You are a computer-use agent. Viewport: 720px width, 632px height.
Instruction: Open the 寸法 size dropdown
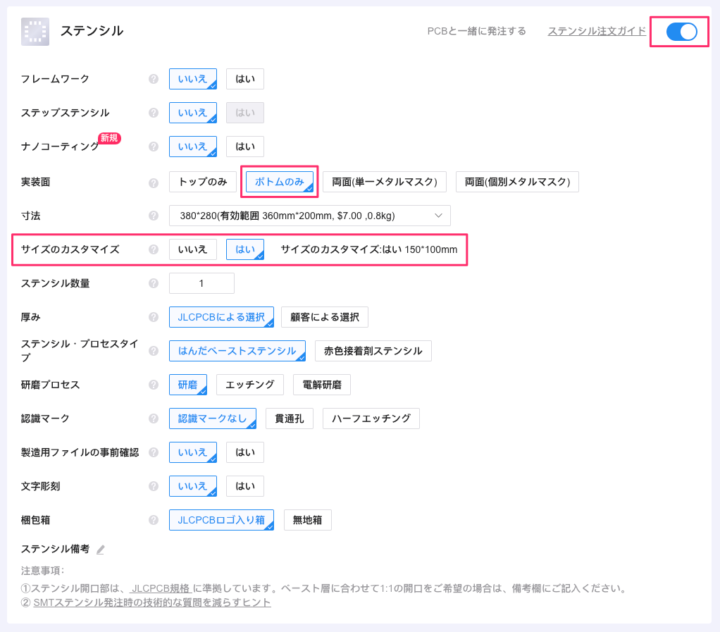[x=309, y=215]
